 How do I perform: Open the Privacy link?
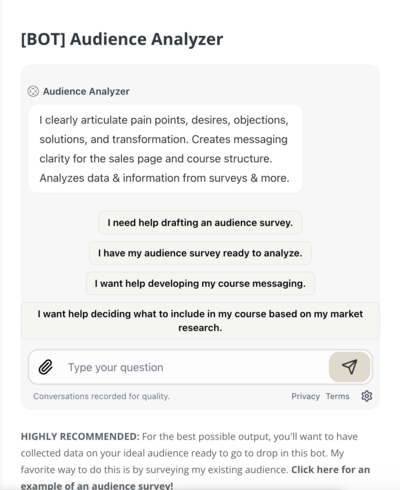tap(305, 396)
